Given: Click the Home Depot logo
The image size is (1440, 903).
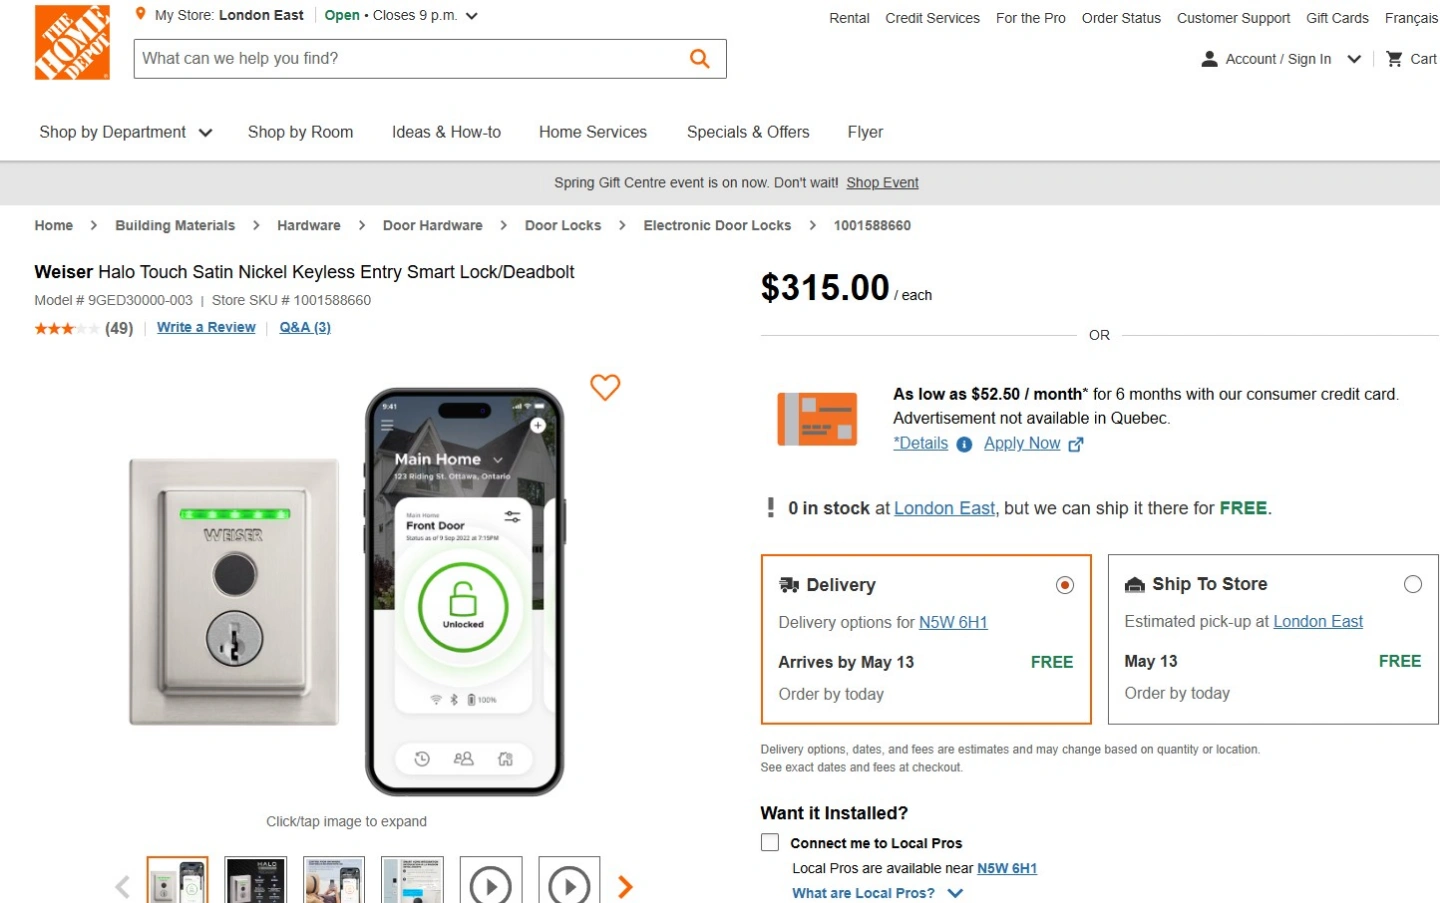Looking at the screenshot, I should (72, 42).
